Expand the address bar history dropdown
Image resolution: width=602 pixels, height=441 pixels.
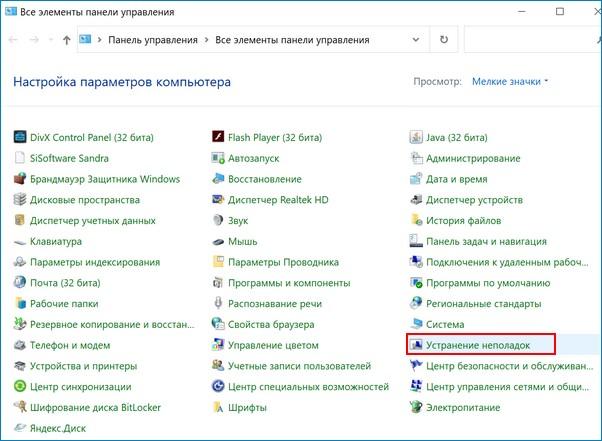tap(415, 40)
